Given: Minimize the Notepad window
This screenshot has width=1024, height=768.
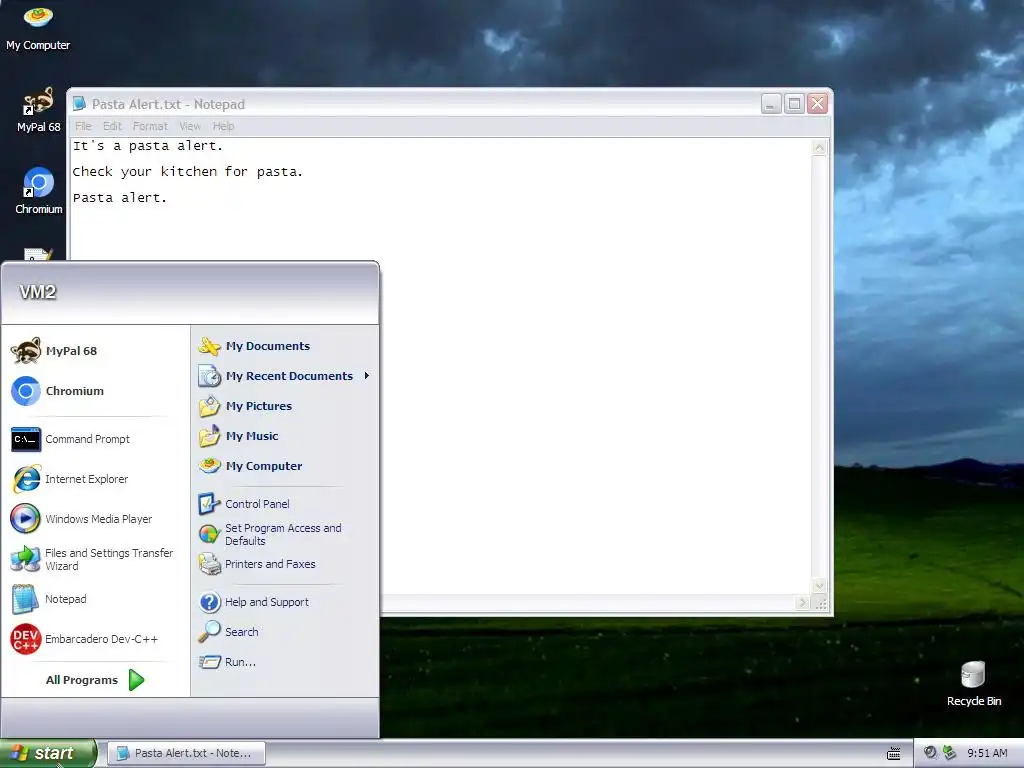Looking at the screenshot, I should (x=771, y=103).
